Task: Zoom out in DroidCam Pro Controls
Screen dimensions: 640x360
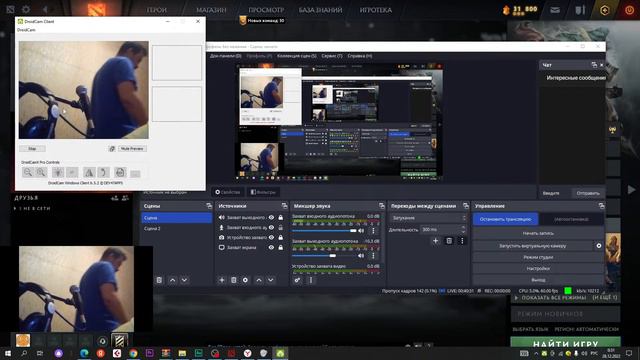Action: [x=28, y=172]
